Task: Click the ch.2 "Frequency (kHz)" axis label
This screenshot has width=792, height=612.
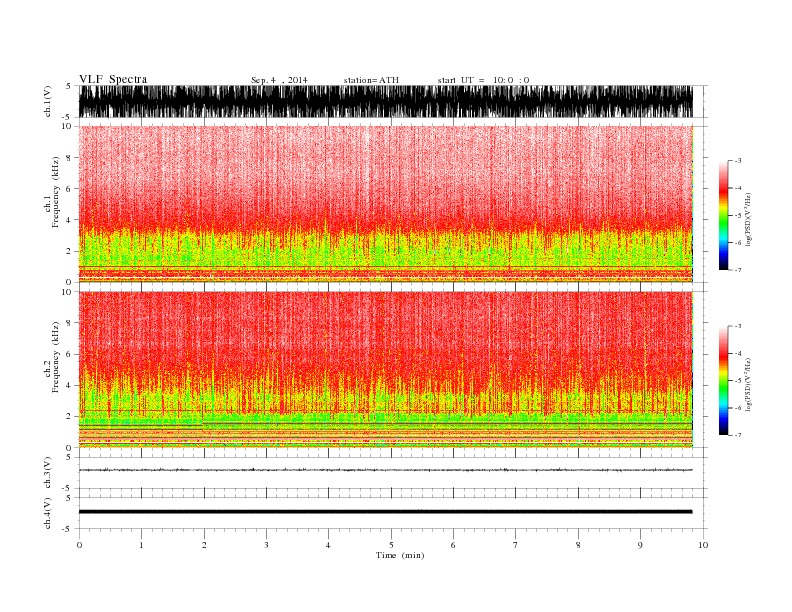Action: click(56, 358)
